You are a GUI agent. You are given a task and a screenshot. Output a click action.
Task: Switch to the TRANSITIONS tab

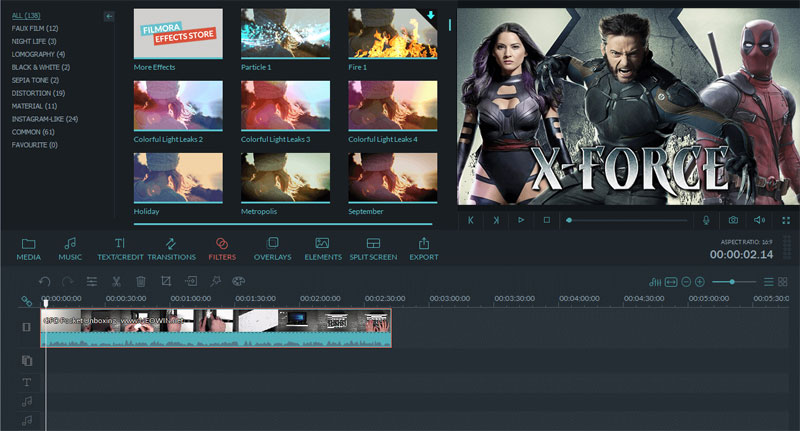(171, 249)
